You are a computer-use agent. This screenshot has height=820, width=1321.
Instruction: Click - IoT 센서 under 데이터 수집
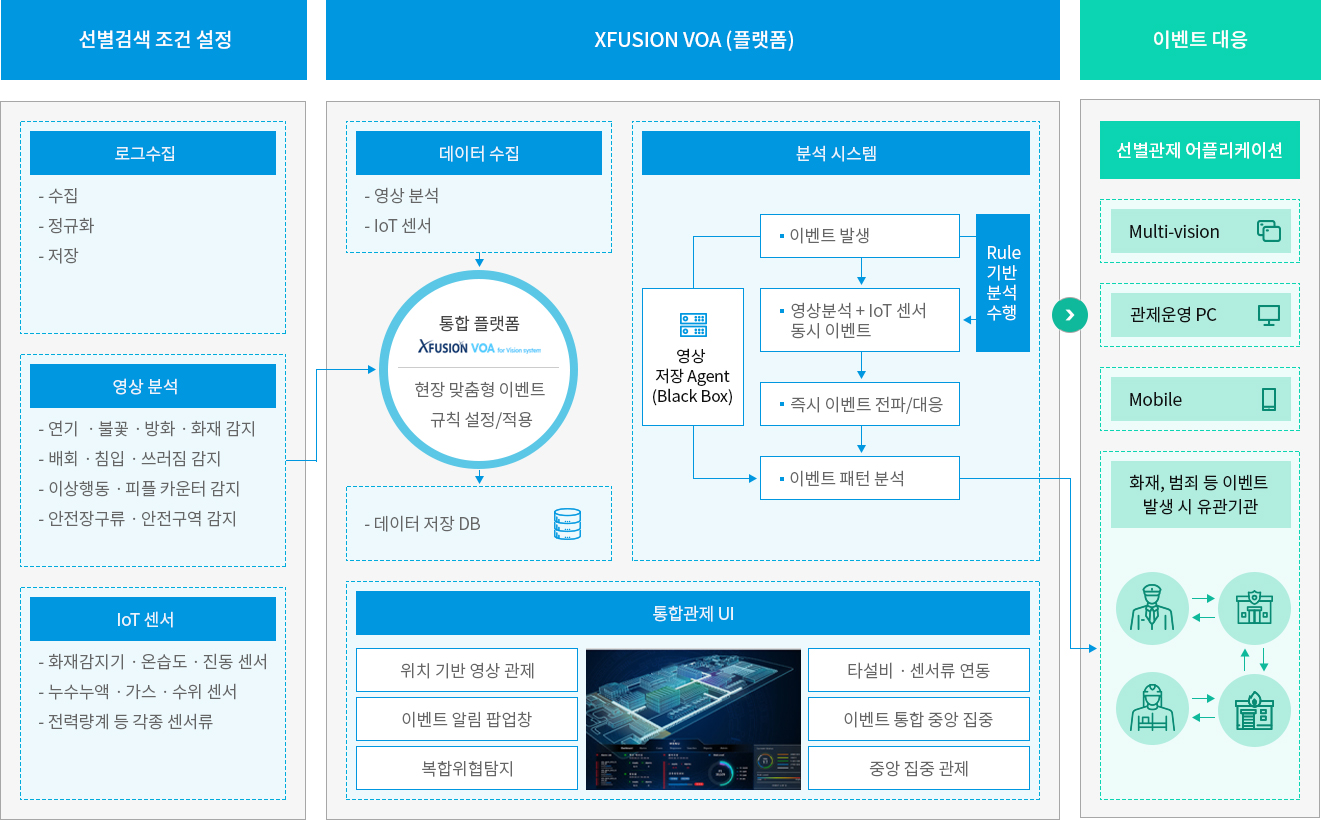(398, 225)
